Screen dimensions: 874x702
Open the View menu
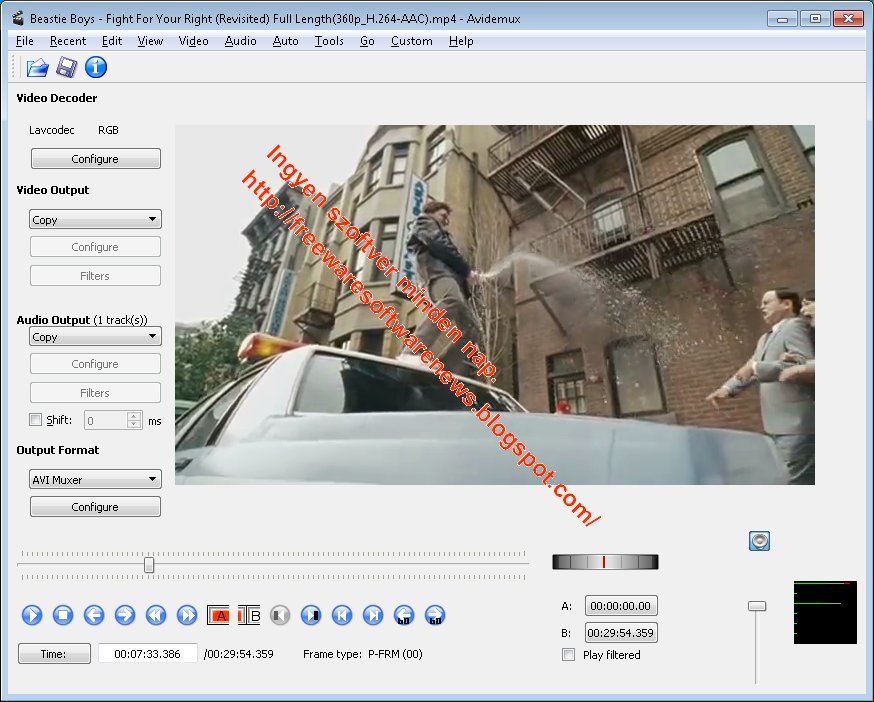coord(150,41)
